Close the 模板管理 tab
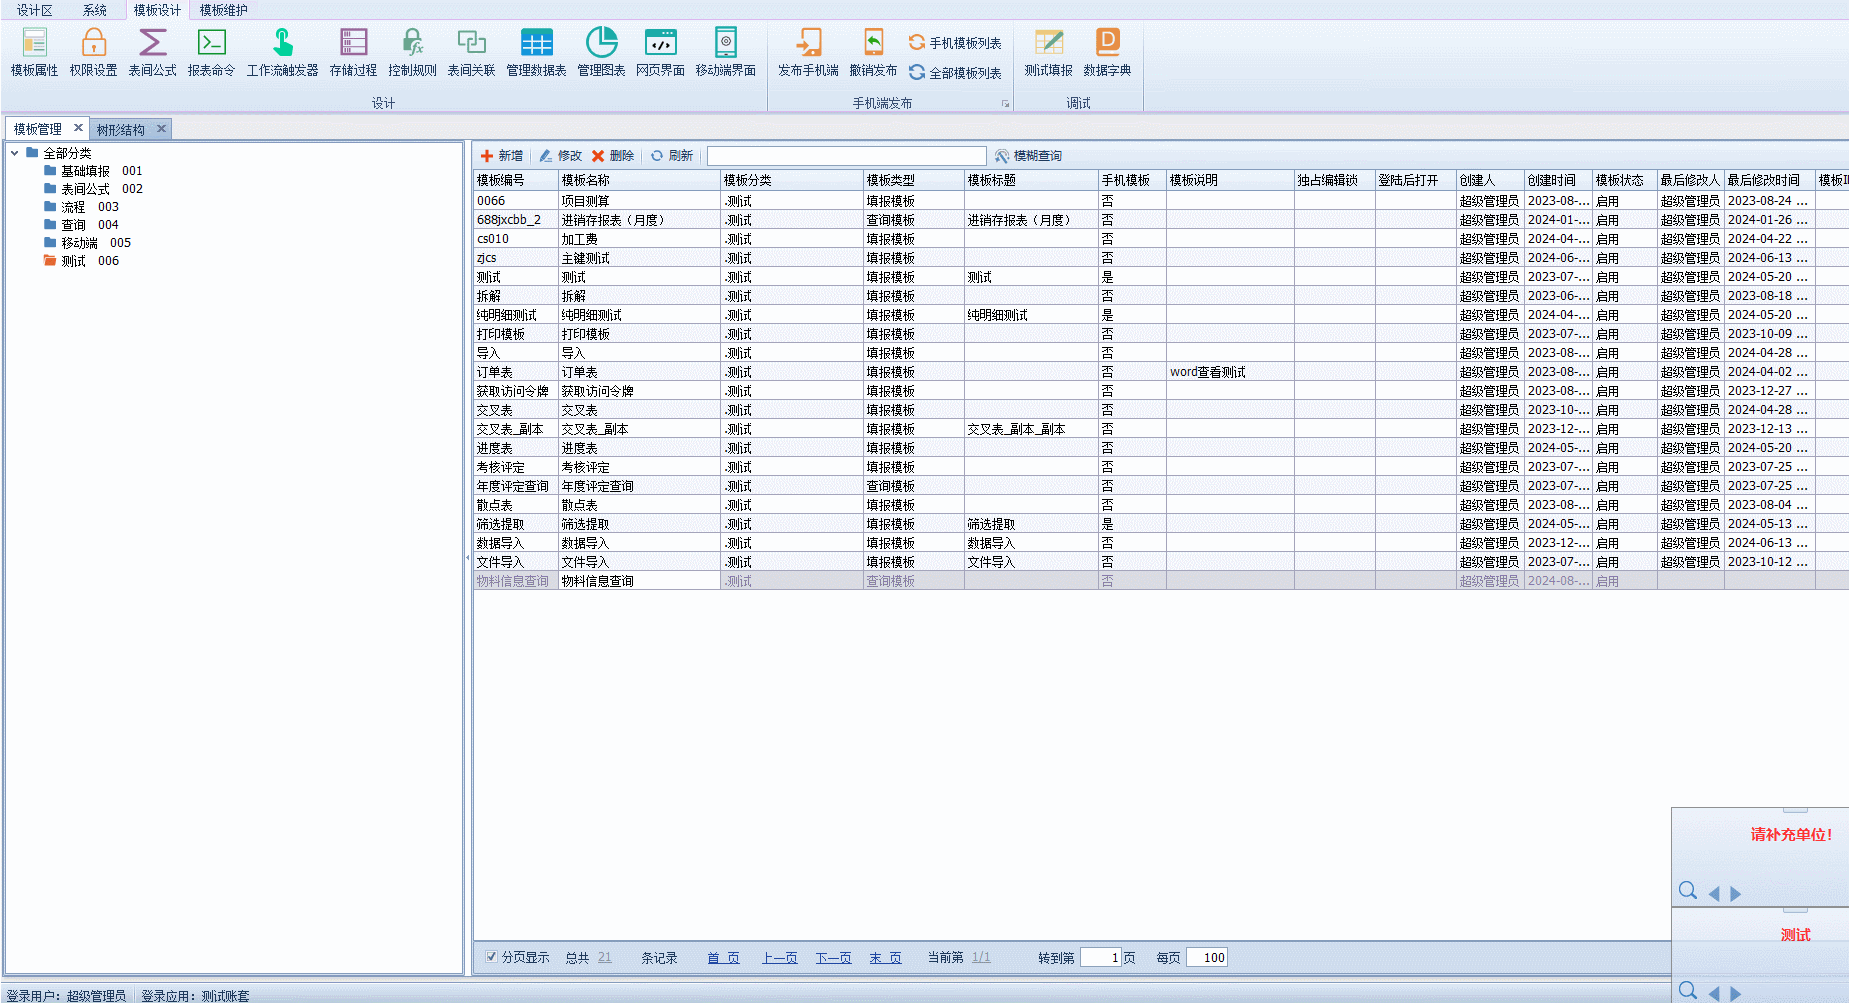1849x1003 pixels. point(78,128)
